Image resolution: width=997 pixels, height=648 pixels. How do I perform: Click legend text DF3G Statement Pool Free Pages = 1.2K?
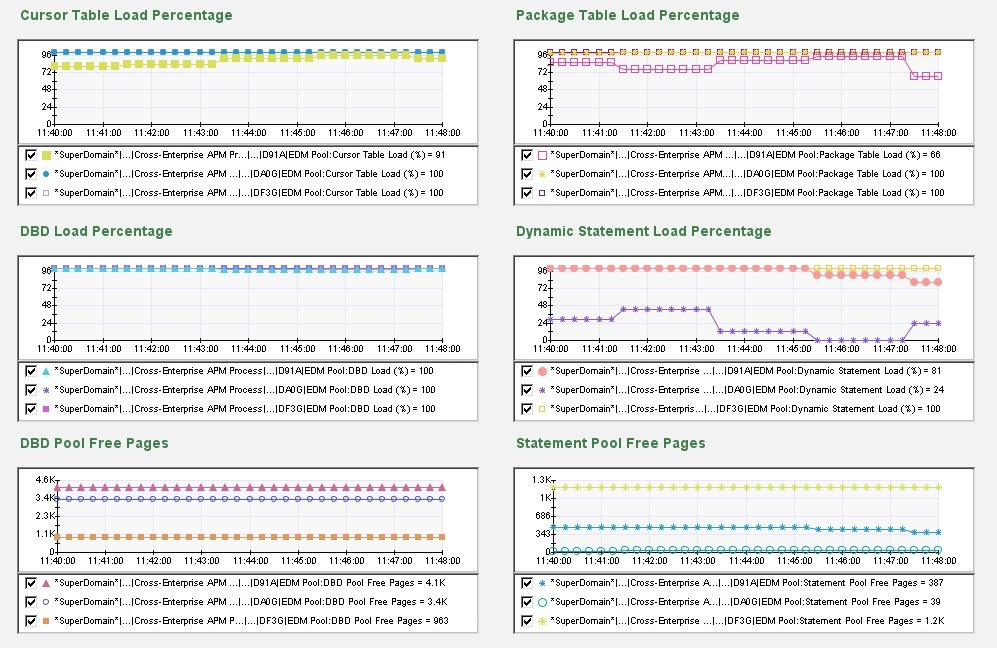(748, 621)
